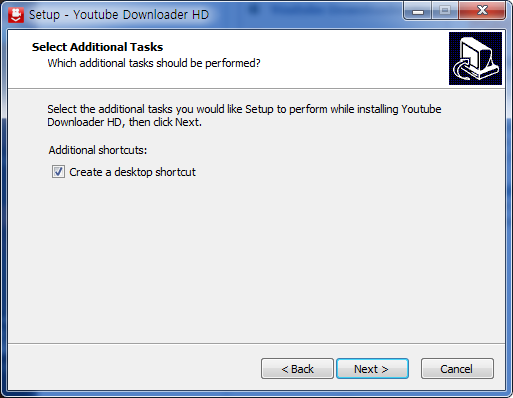
Task: Click the "Additional shortcuts:" group label
Action: click(98, 150)
